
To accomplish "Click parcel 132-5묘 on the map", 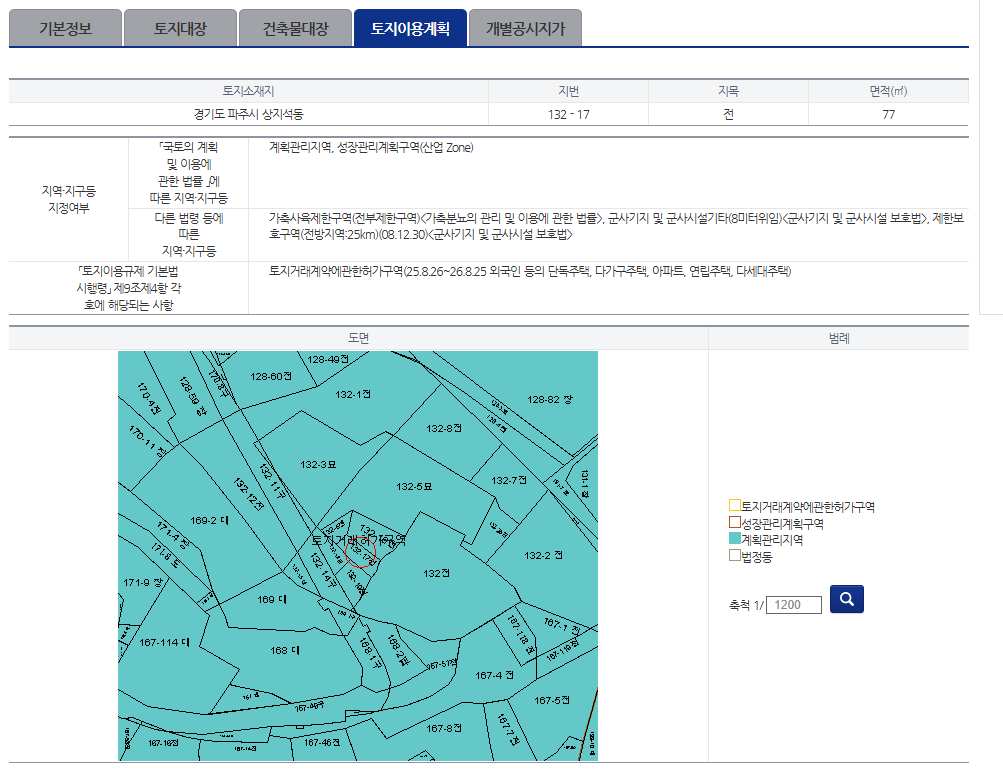I will click(412, 487).
